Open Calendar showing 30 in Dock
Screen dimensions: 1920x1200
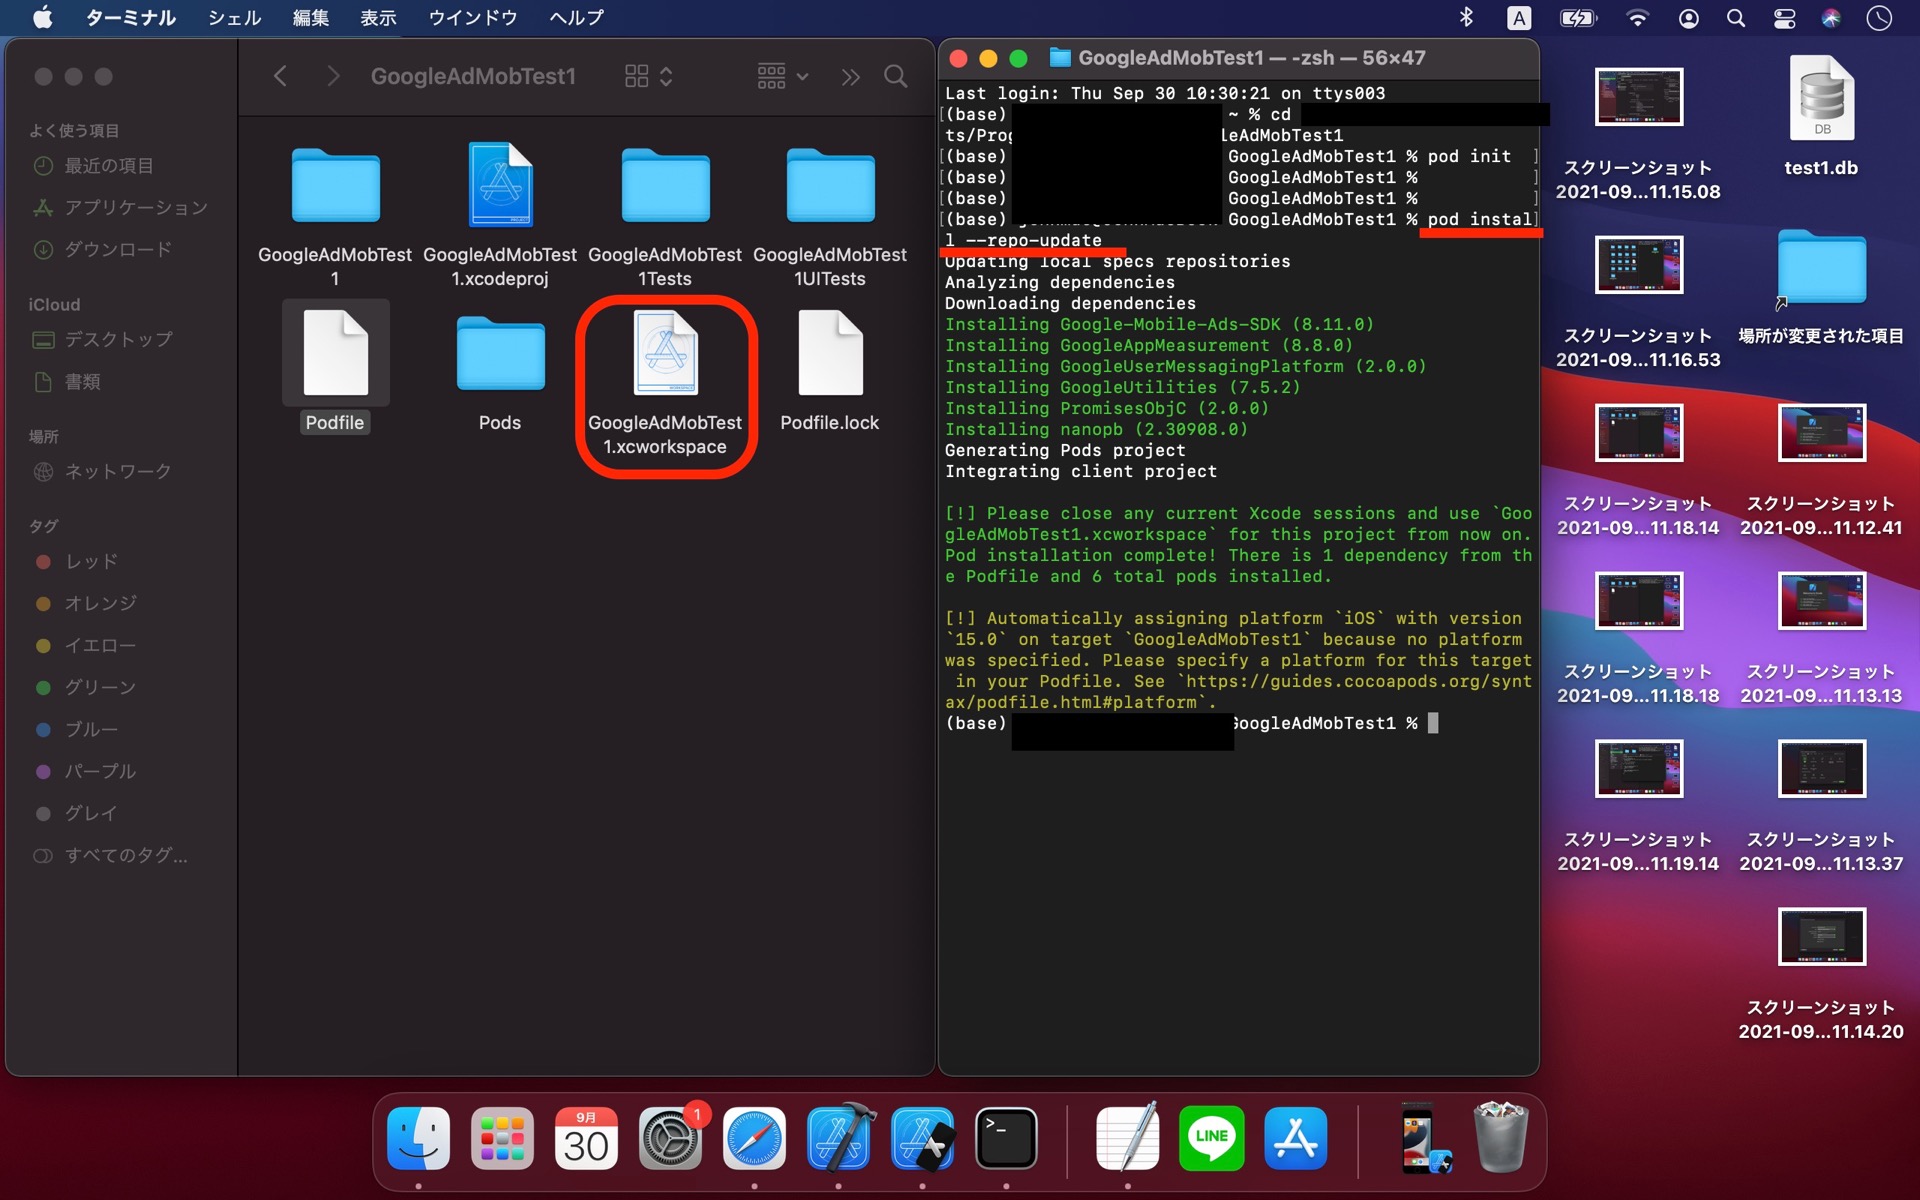pos(586,1138)
